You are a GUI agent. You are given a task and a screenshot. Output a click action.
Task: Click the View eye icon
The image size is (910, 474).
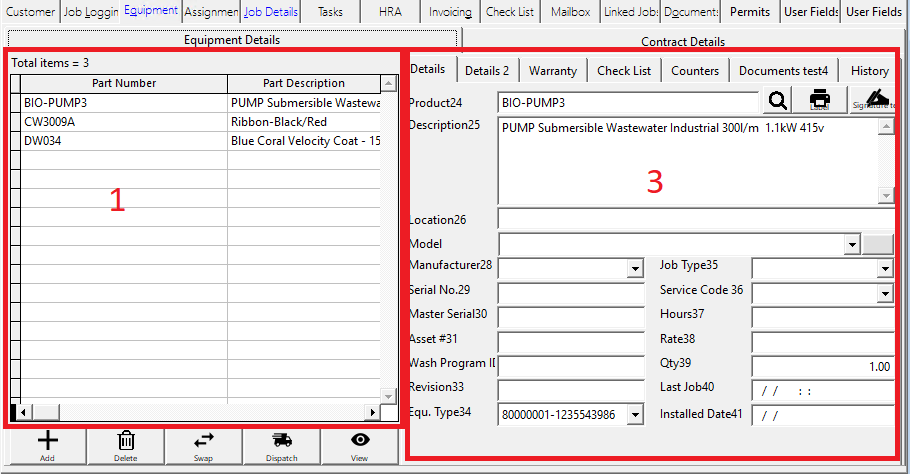[x=360, y=440]
